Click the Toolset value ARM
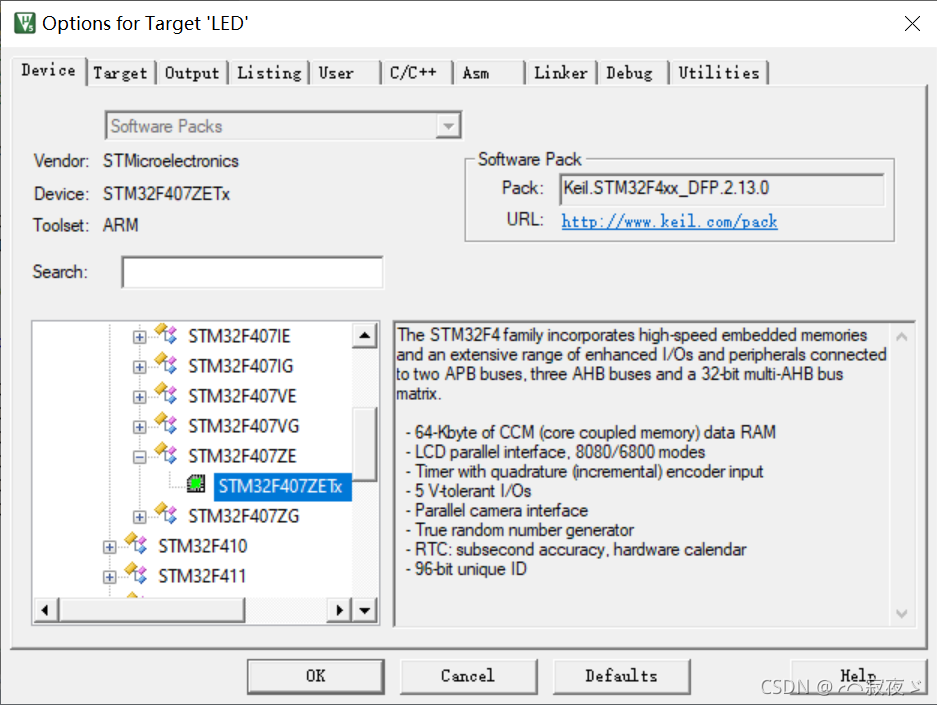 pyautogui.click(x=121, y=225)
